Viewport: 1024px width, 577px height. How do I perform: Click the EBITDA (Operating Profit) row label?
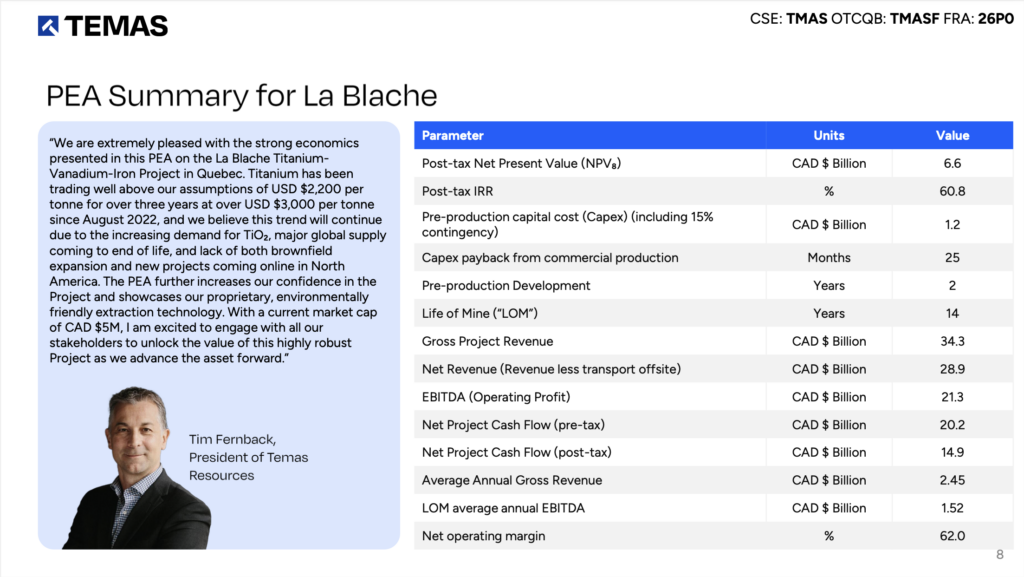(496, 397)
